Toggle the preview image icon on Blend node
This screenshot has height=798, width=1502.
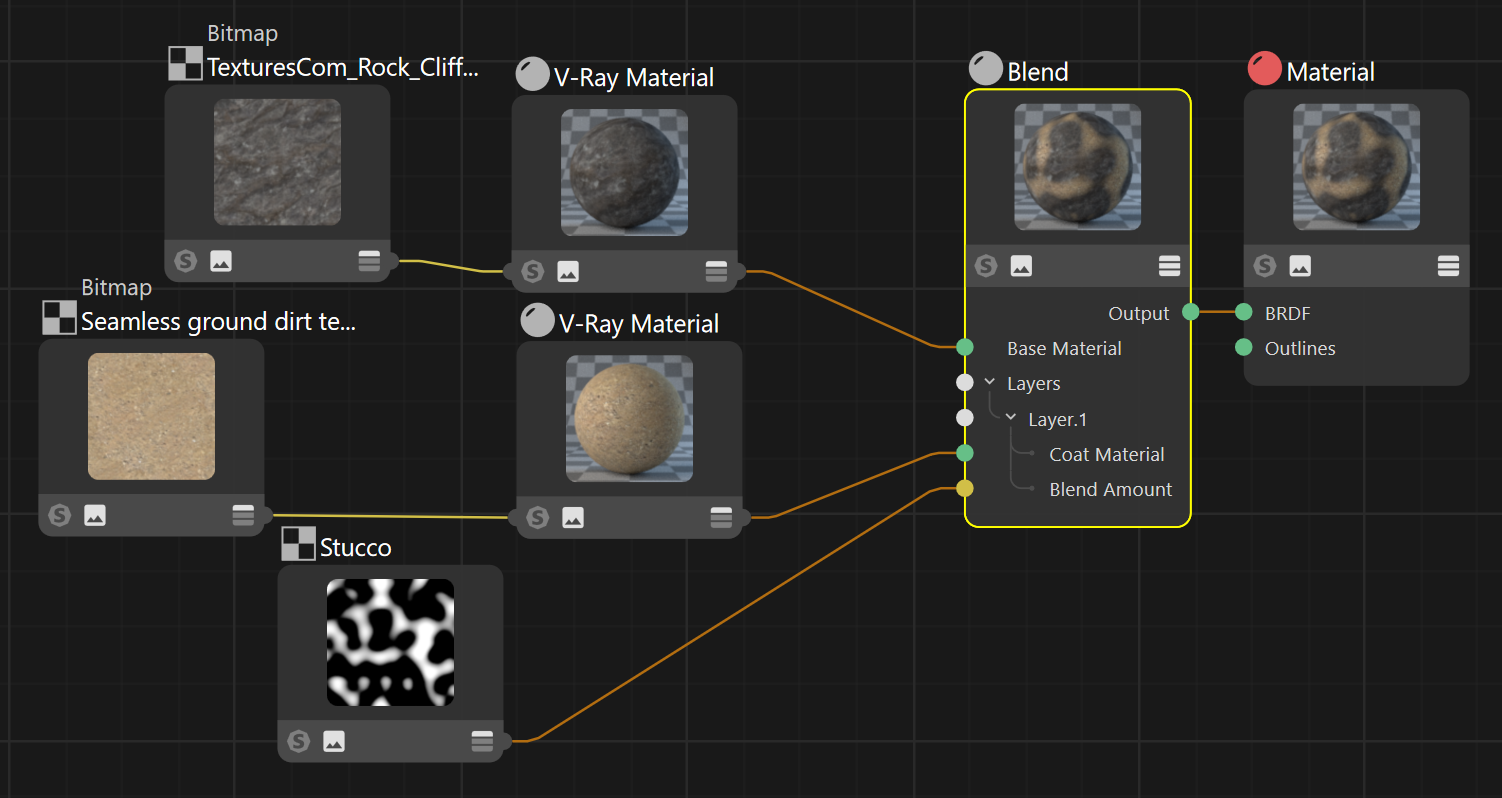pyautogui.click(x=1021, y=266)
